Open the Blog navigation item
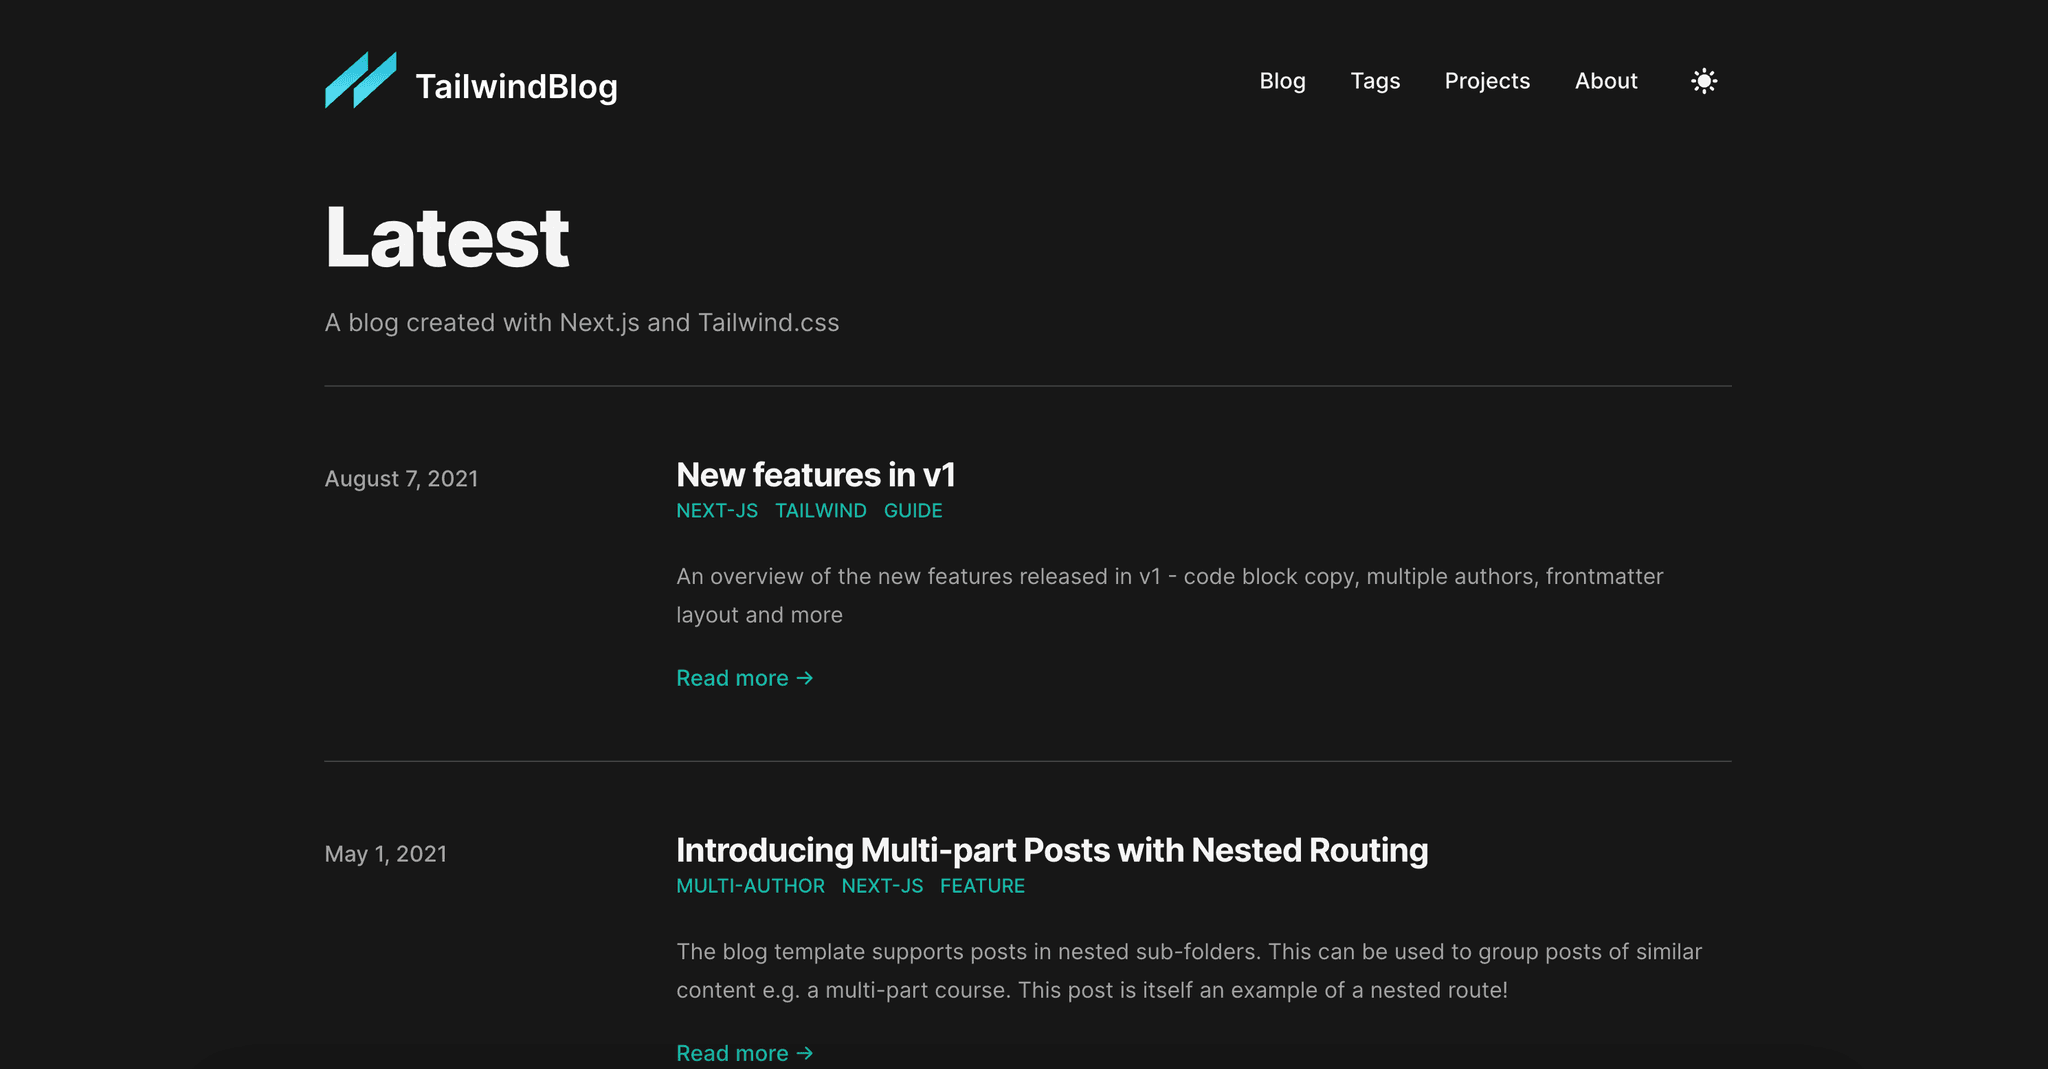 pos(1283,81)
